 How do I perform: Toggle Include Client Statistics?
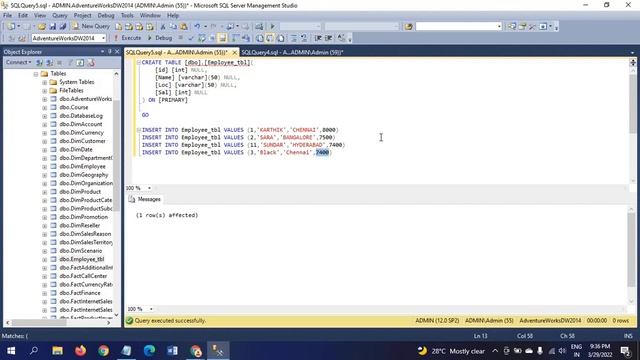coord(246,38)
